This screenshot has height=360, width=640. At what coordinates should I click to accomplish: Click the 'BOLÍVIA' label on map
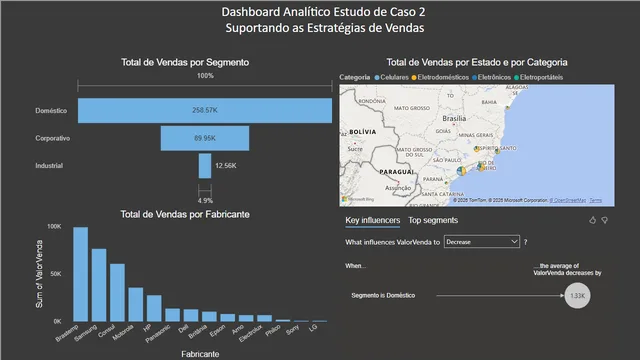pyautogui.click(x=362, y=132)
